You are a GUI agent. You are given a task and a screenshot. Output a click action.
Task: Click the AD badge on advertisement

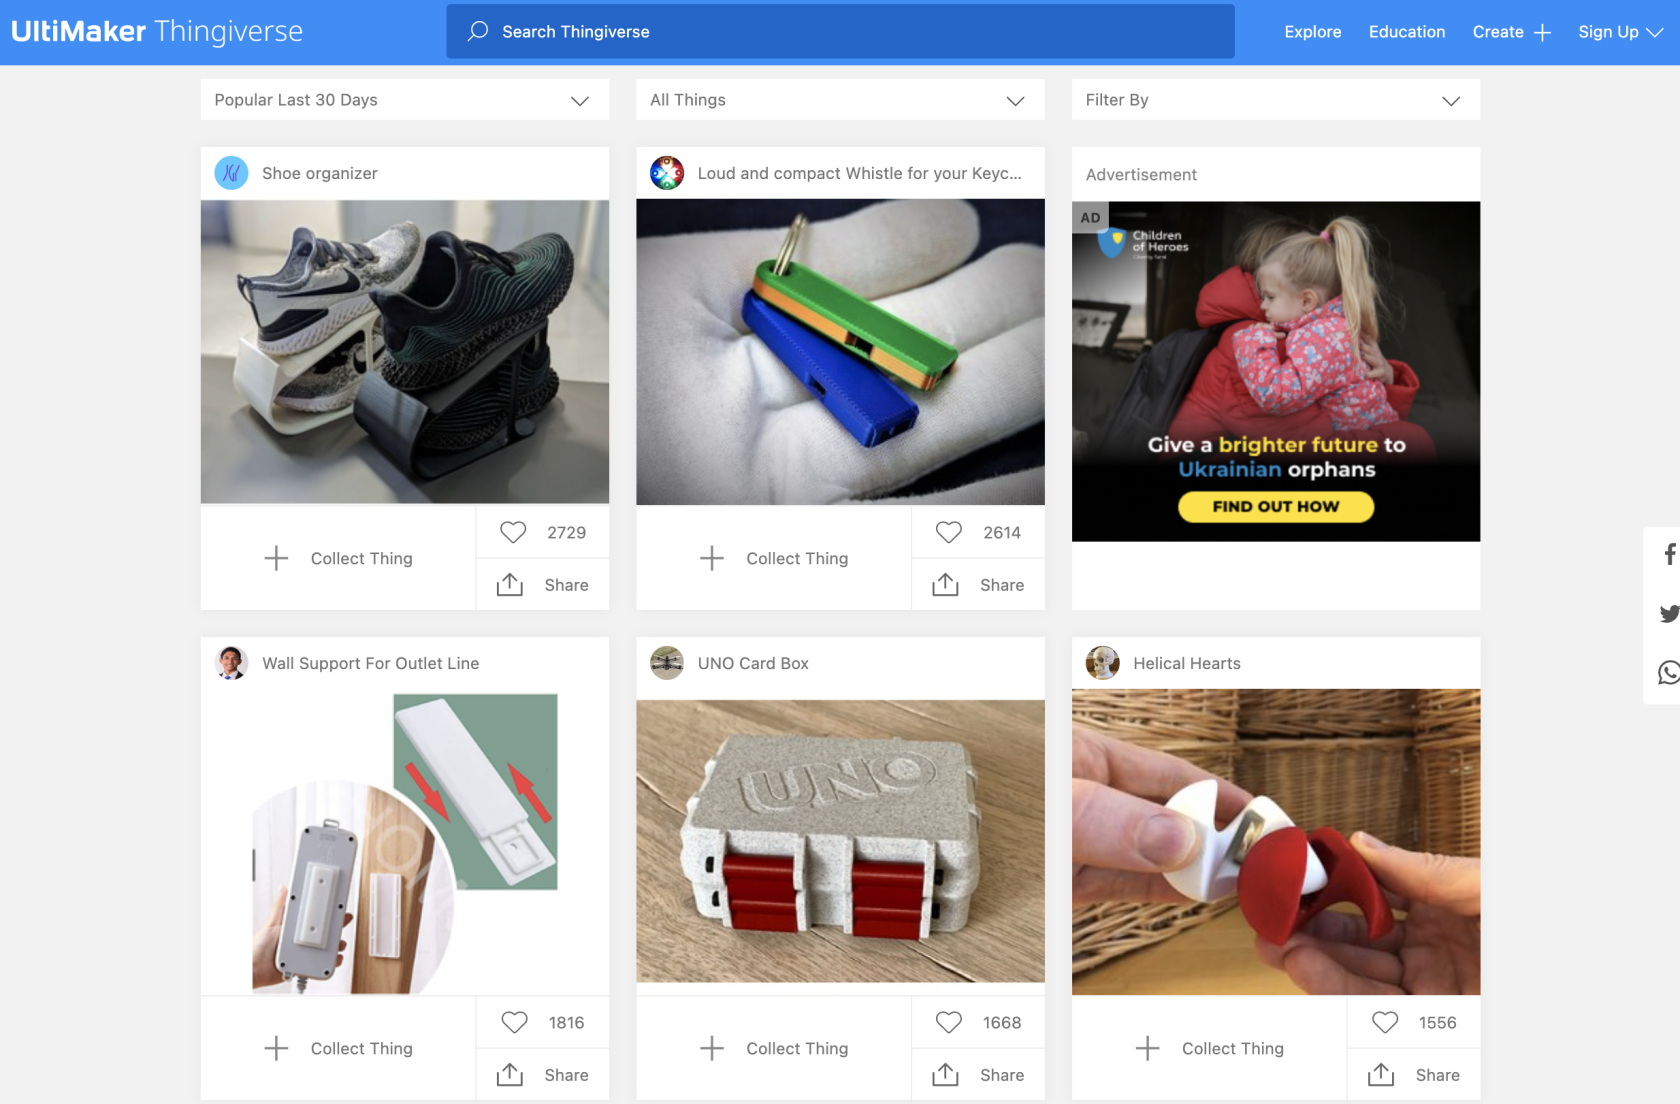pos(1090,217)
